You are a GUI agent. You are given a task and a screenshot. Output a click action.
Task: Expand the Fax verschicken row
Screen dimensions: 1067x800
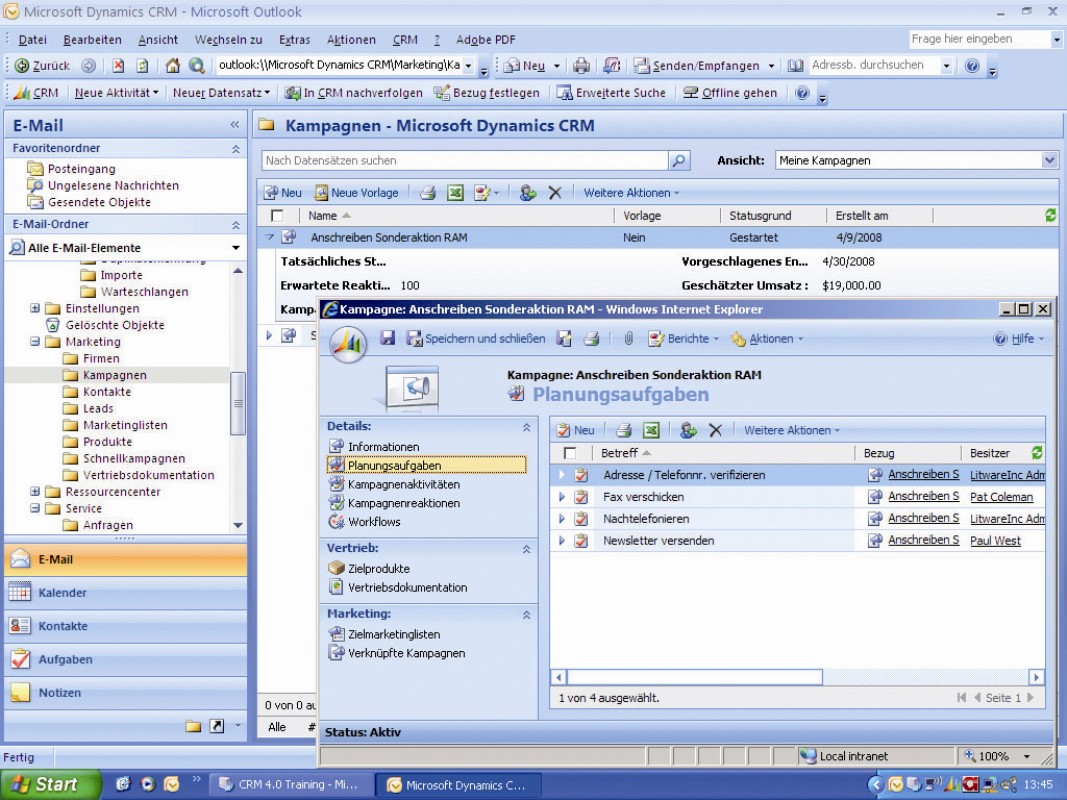pos(561,497)
